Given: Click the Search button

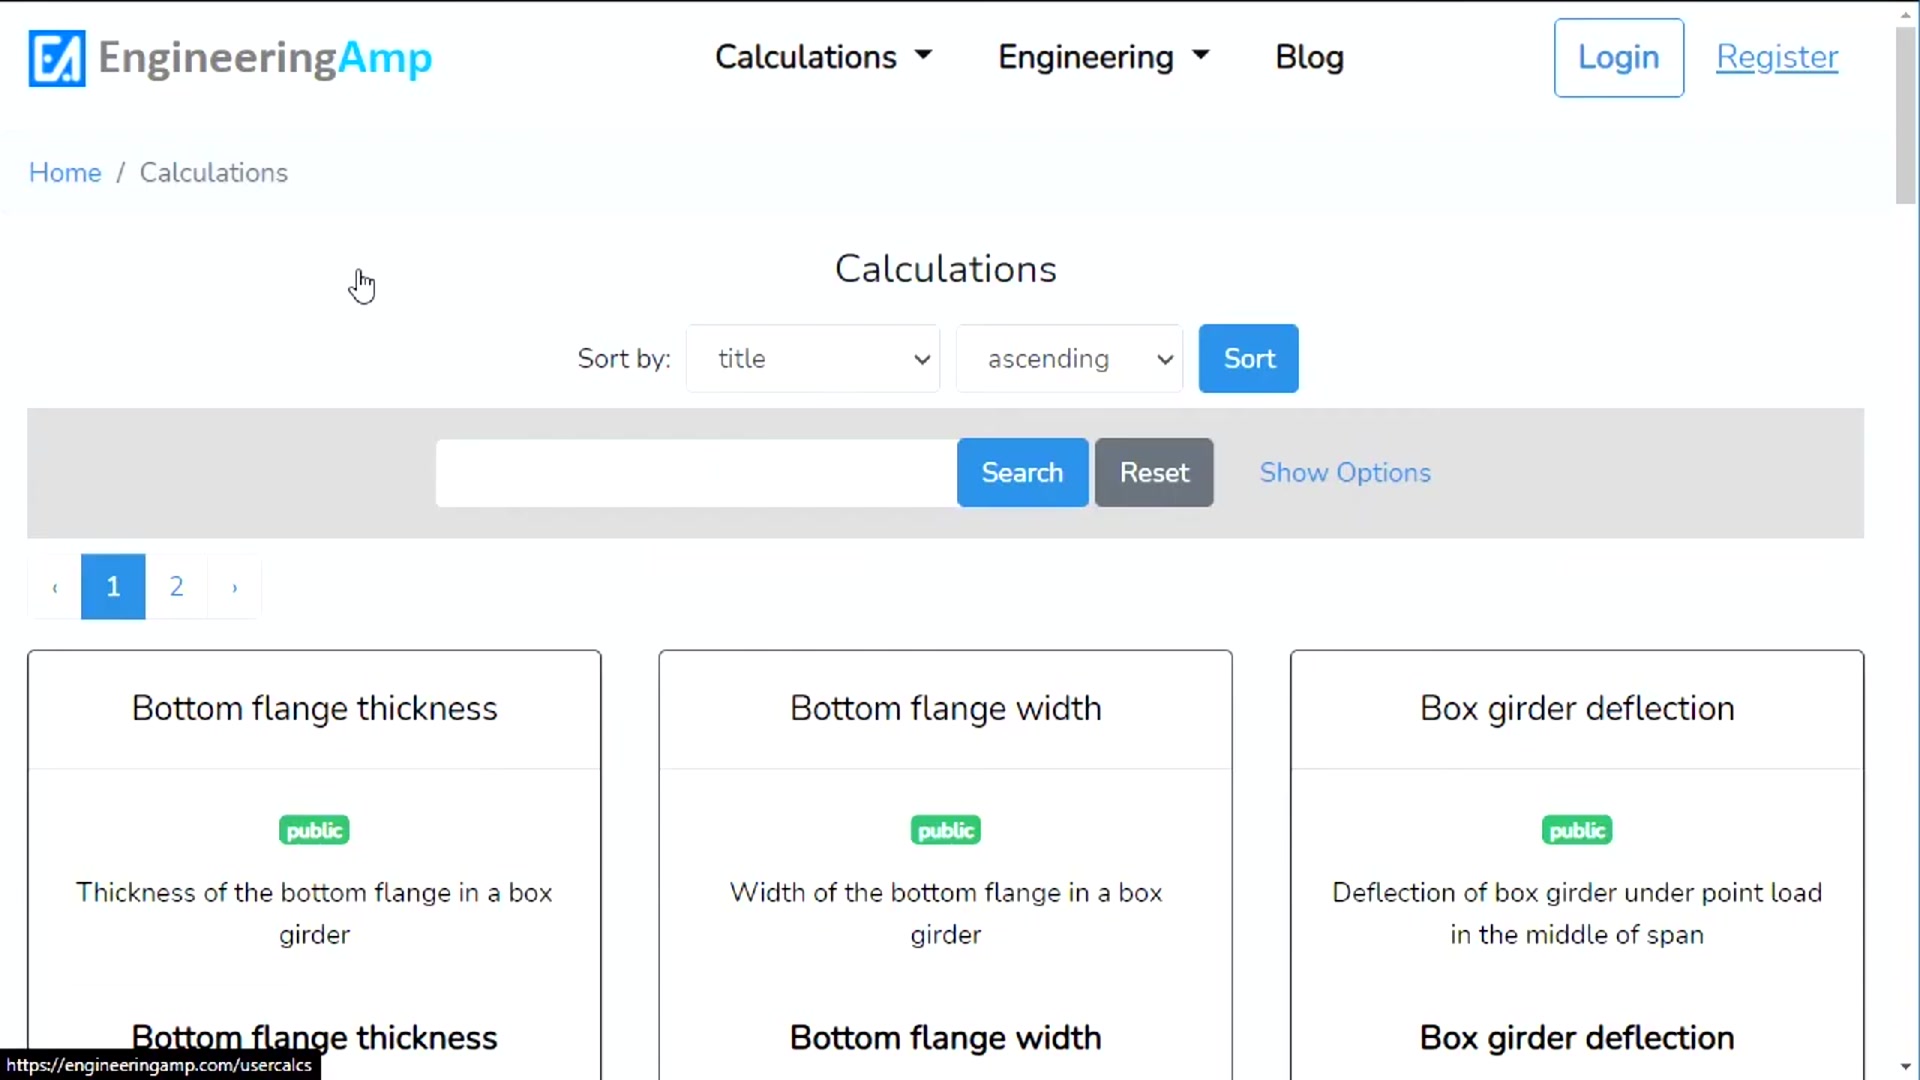Looking at the screenshot, I should click(1022, 473).
